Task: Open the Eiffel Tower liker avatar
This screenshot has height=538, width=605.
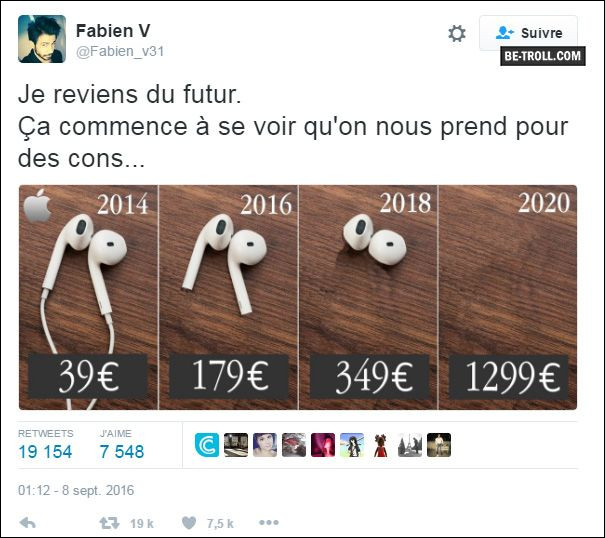Action: 410,445
